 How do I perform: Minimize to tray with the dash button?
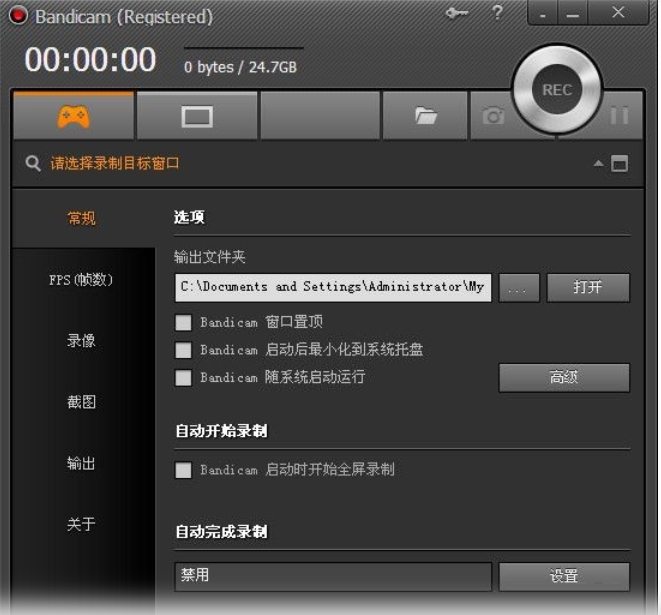tap(543, 13)
